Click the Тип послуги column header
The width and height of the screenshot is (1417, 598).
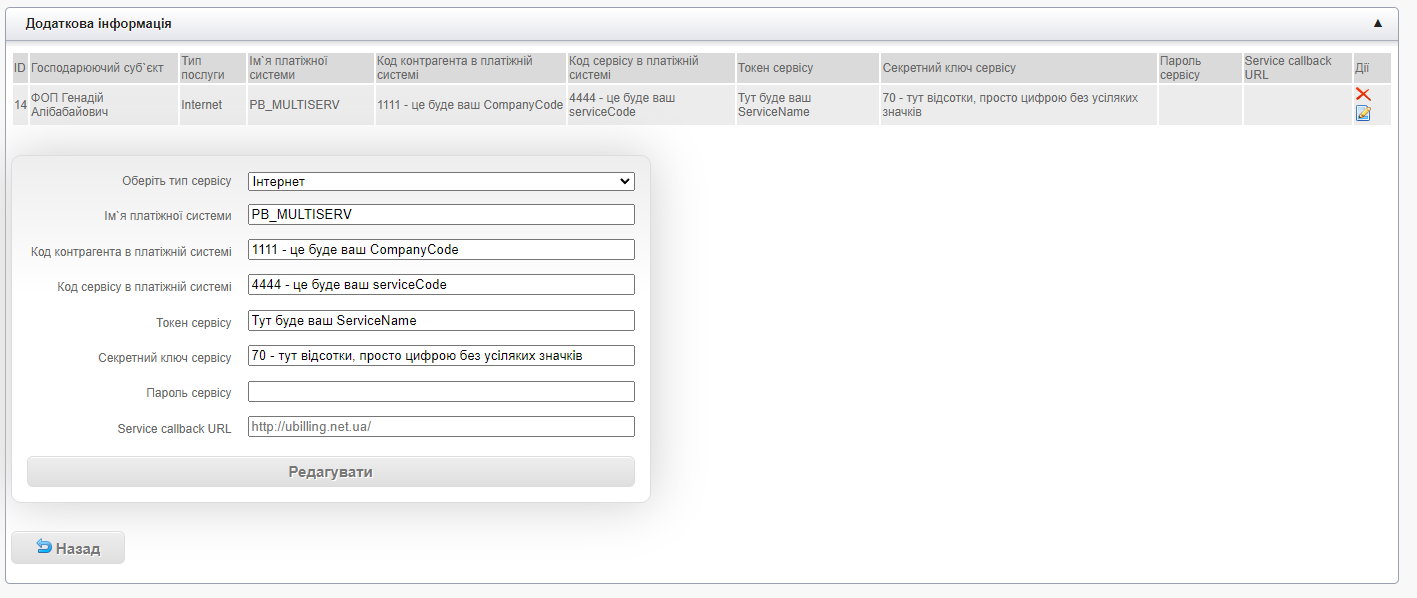[x=204, y=68]
